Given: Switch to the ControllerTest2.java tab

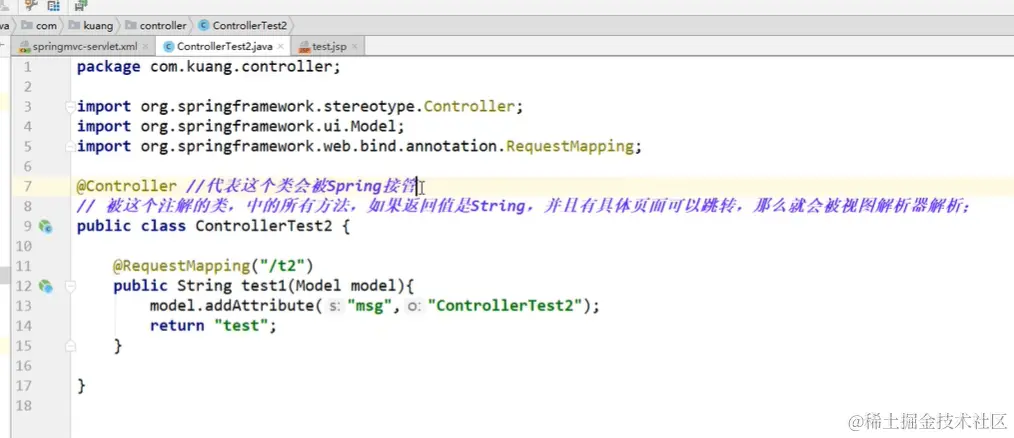Looking at the screenshot, I should 225,47.
